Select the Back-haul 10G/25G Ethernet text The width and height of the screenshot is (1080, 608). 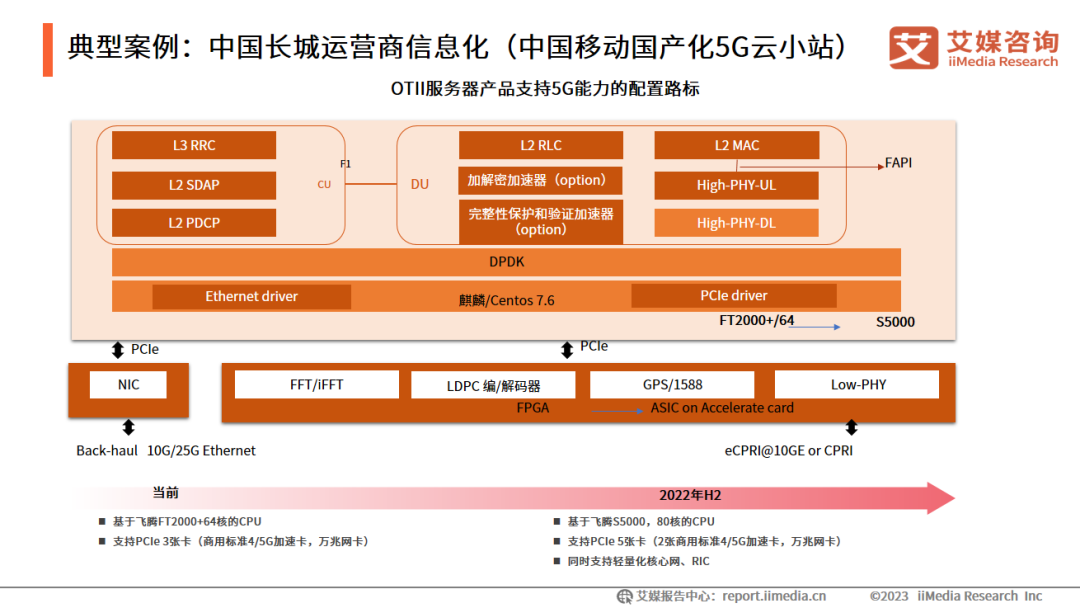(166, 450)
